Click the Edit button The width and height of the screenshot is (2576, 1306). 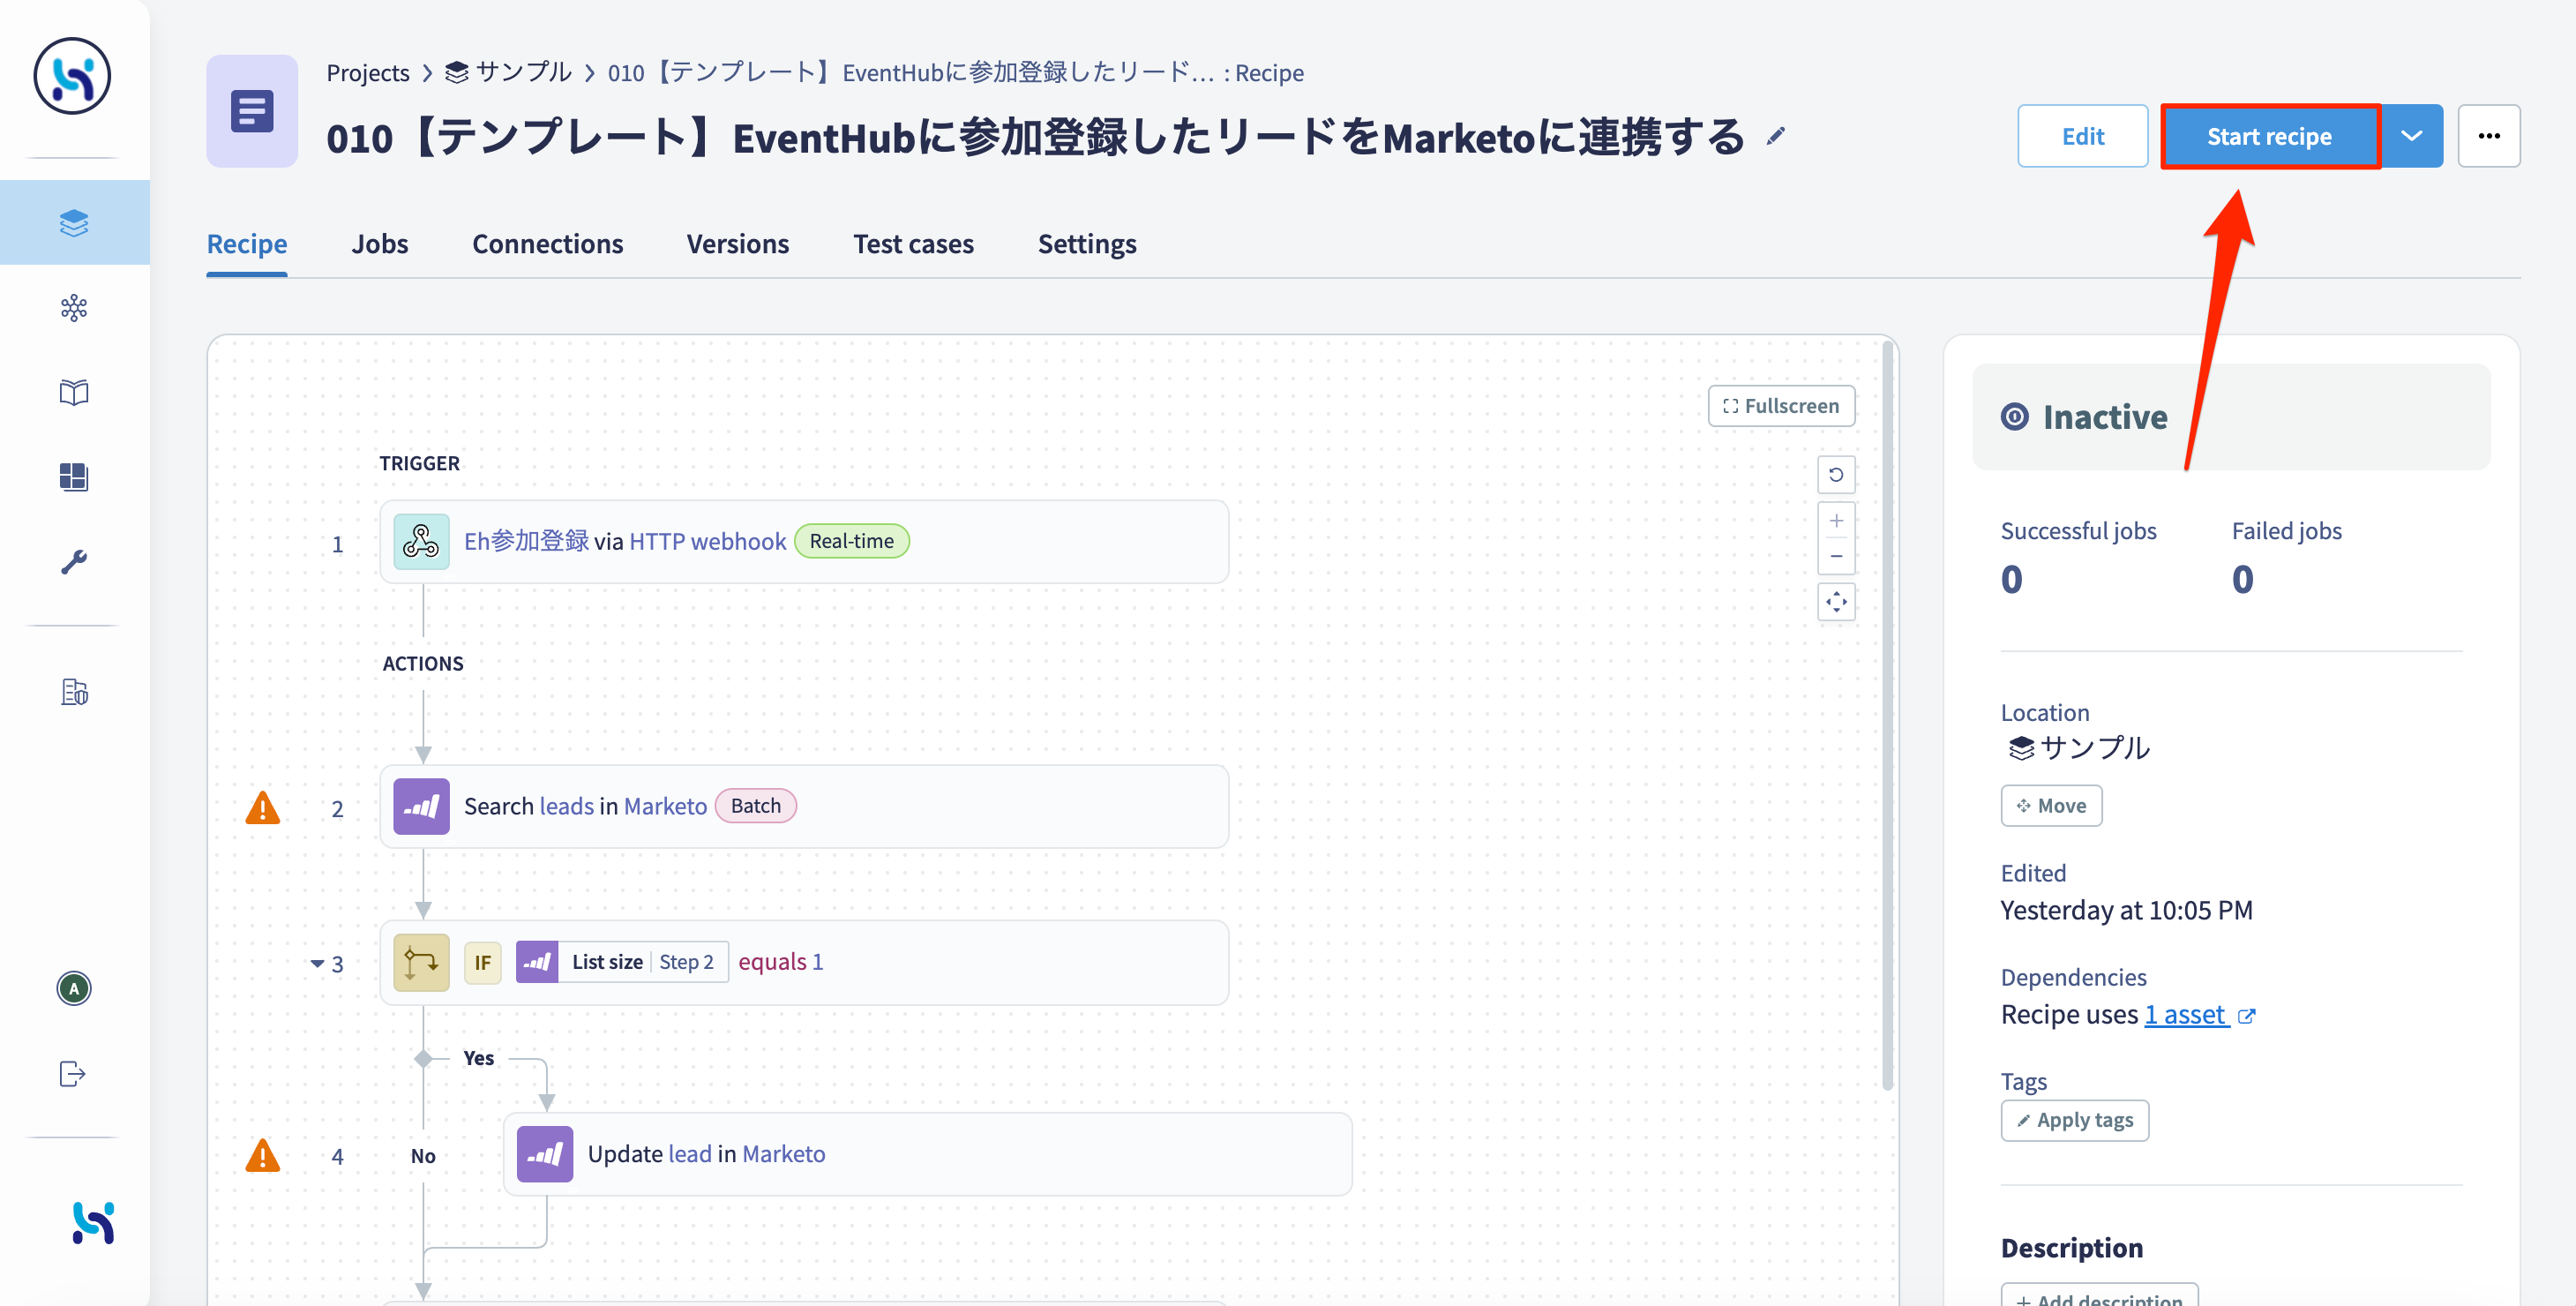2083,136
